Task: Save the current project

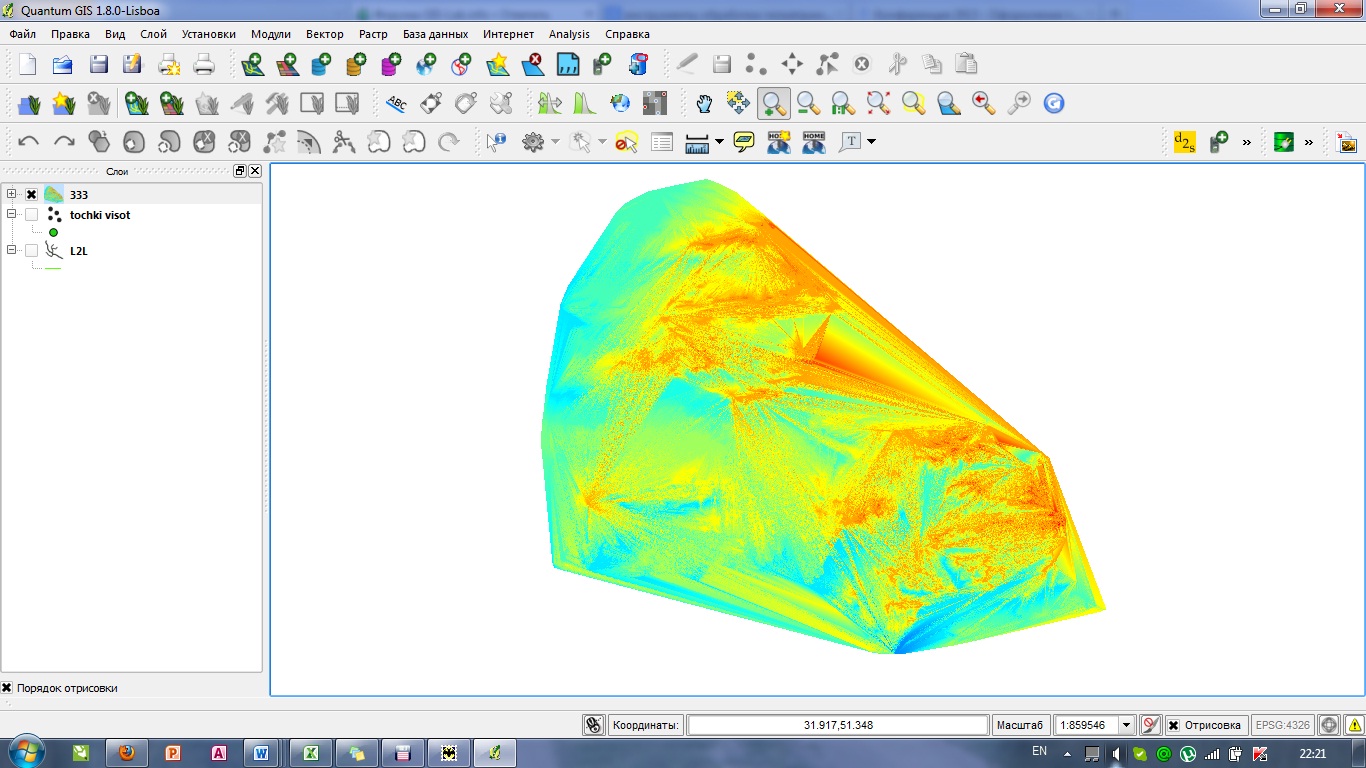Action: [98, 65]
